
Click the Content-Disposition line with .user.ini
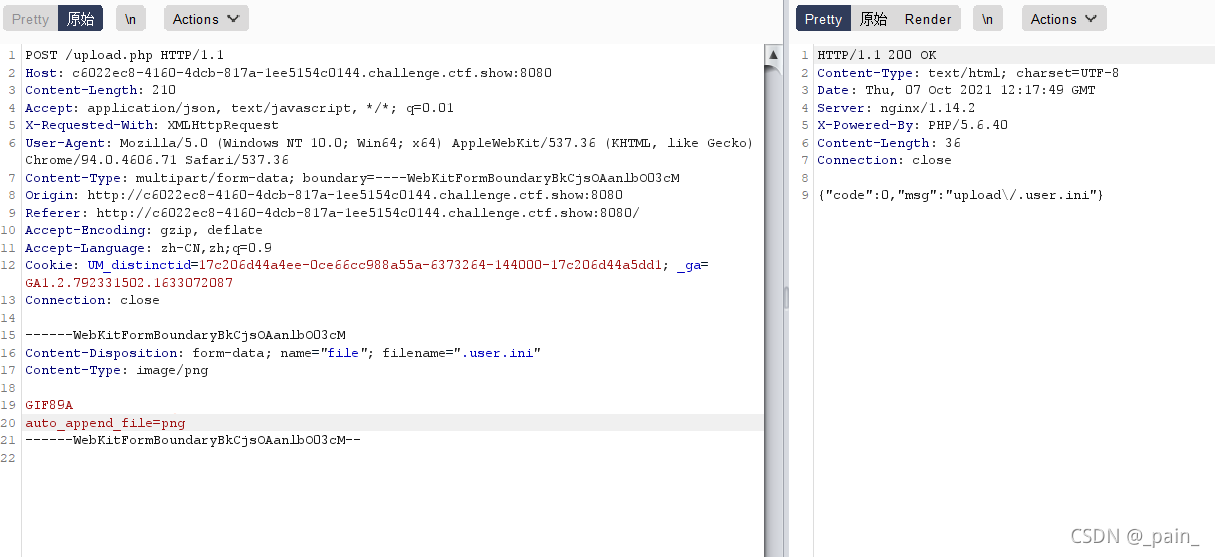283,353
